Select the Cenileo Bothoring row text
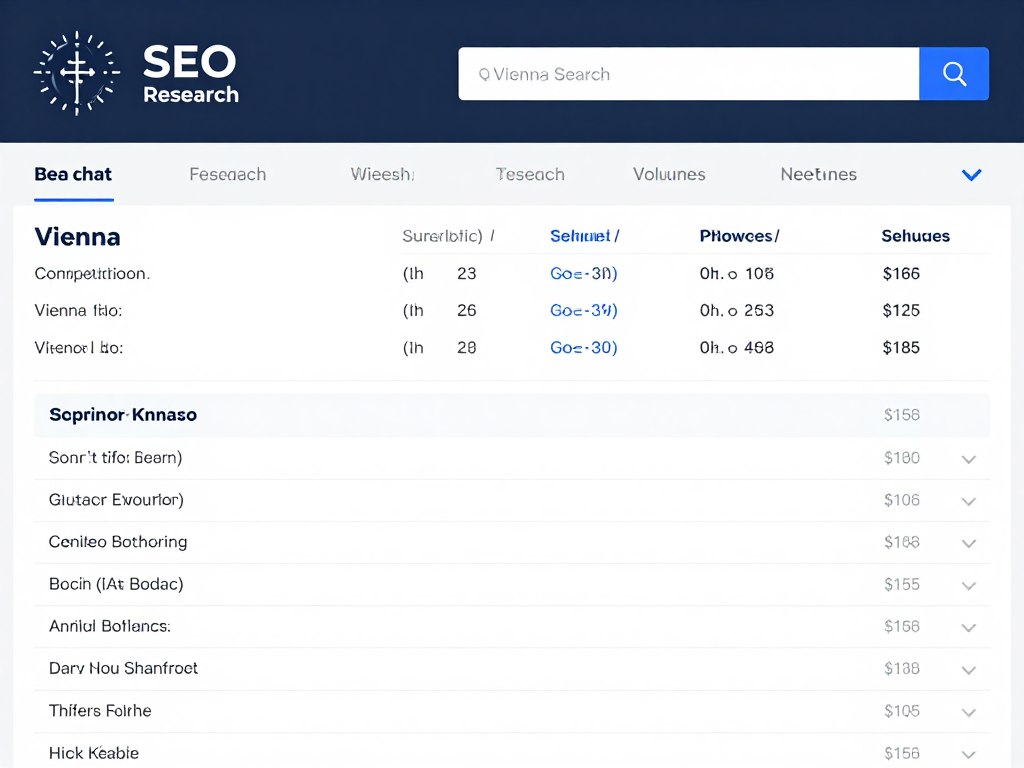The height and width of the screenshot is (768, 1024). (118, 542)
